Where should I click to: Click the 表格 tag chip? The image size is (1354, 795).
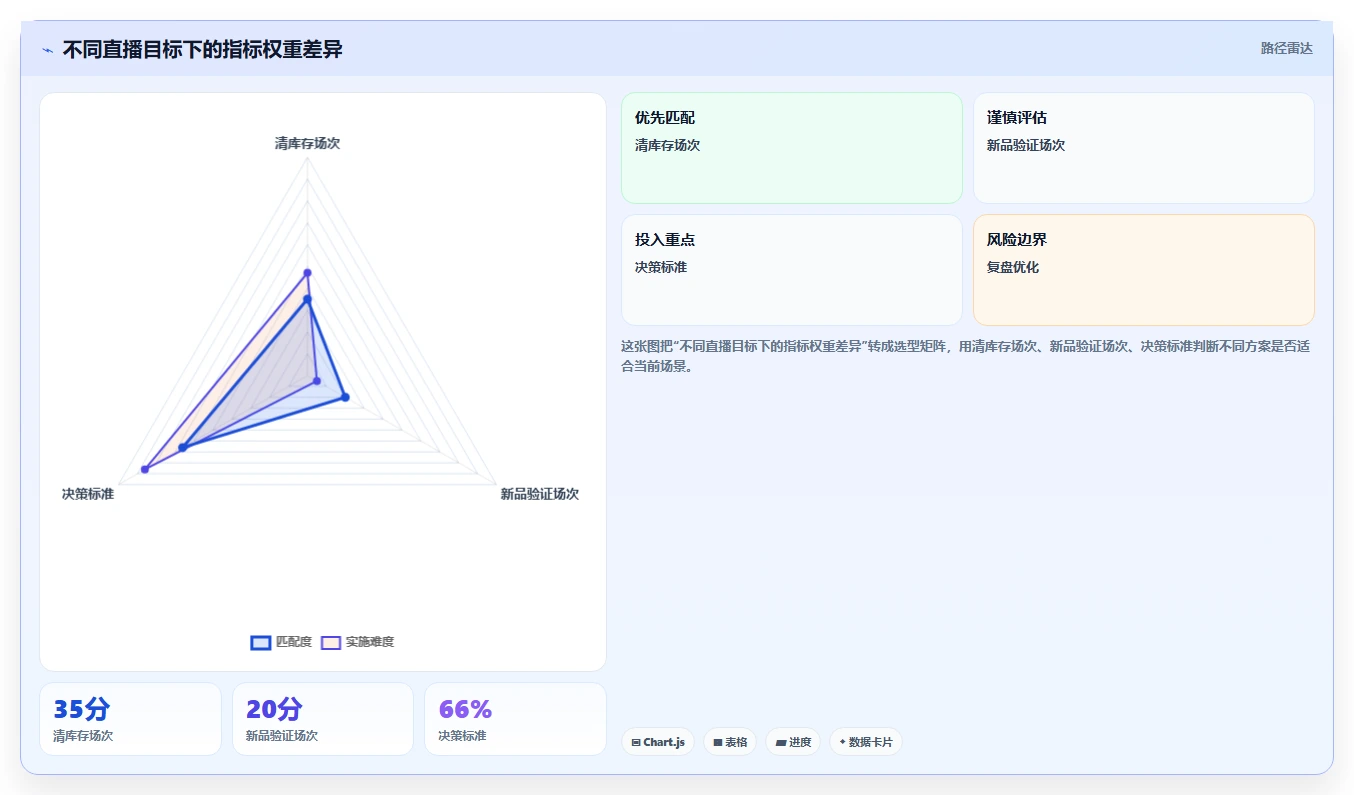click(730, 742)
